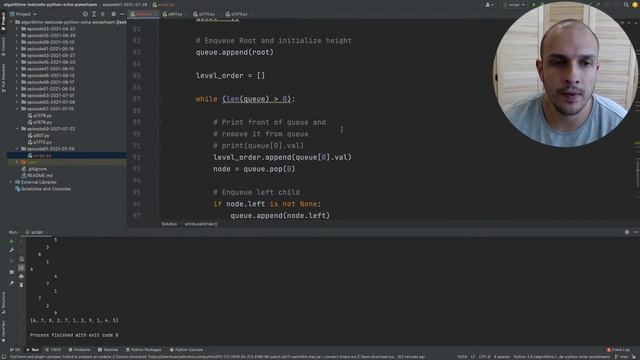Click the down arrow in Run console toolbar
The height and width of the screenshot is (360, 640).
click(x=21, y=250)
